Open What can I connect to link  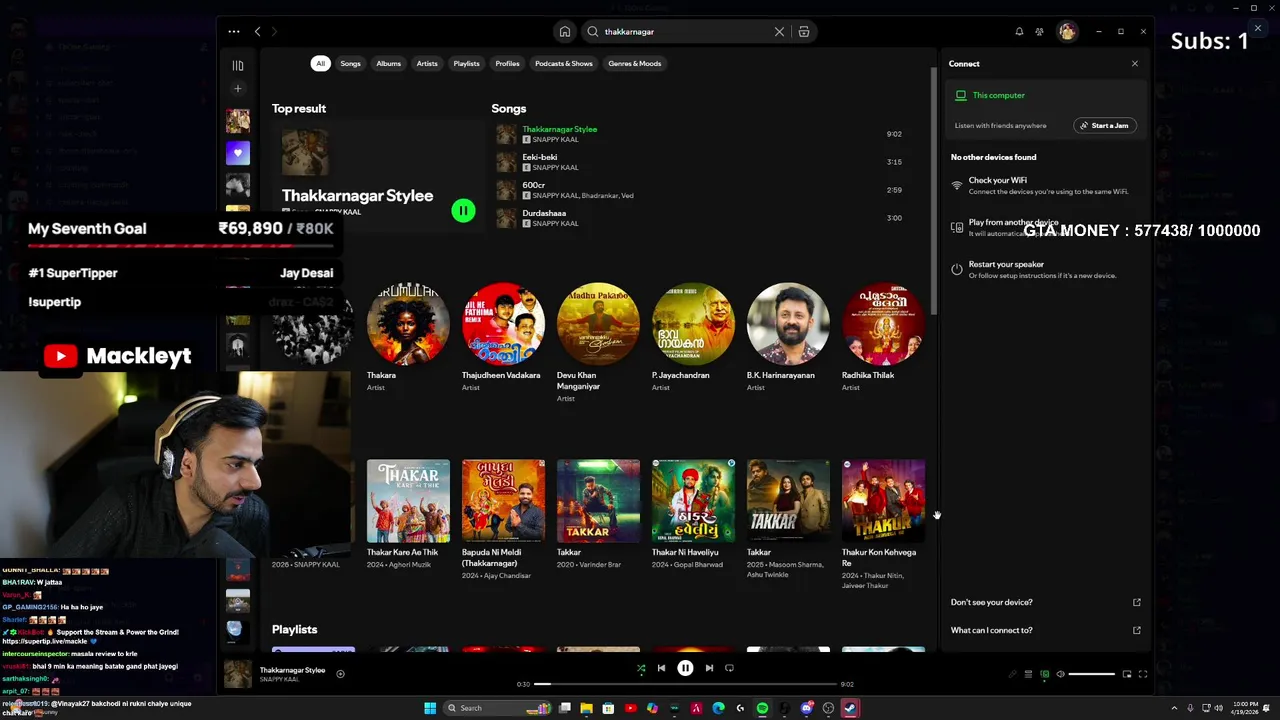tap(1045, 631)
